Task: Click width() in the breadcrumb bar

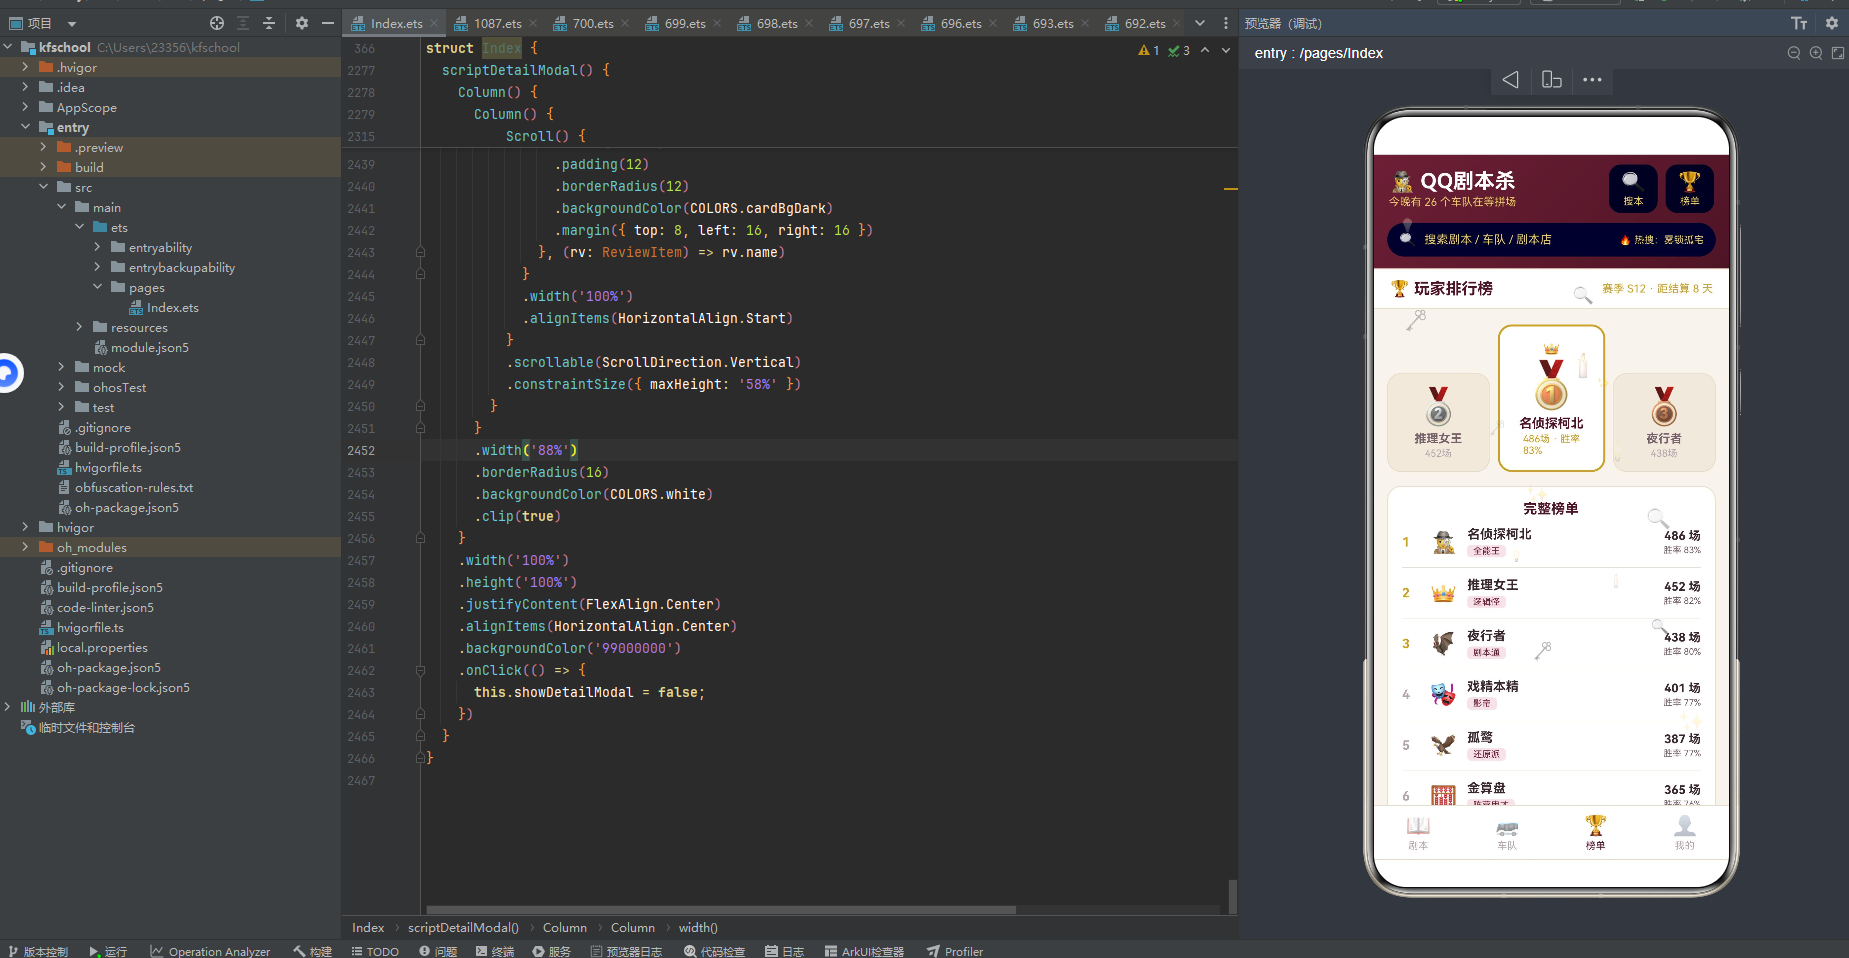Action: click(698, 928)
